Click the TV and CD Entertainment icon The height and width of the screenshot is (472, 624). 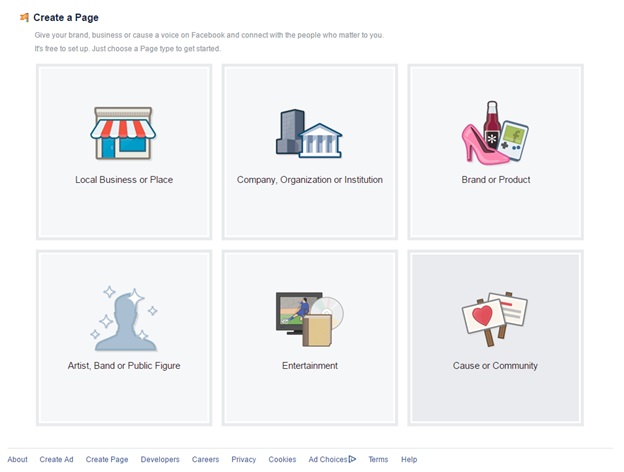pyautogui.click(x=310, y=319)
